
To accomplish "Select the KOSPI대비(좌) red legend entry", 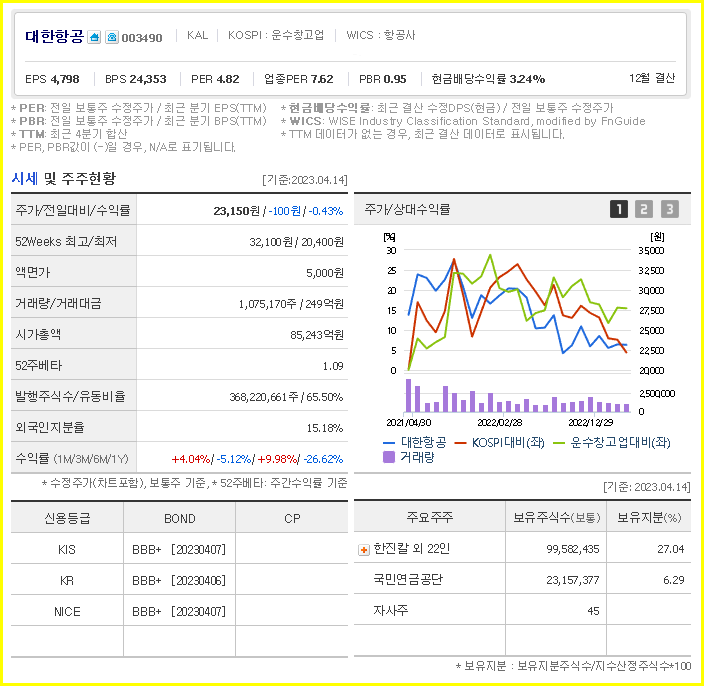I will 499,443.
